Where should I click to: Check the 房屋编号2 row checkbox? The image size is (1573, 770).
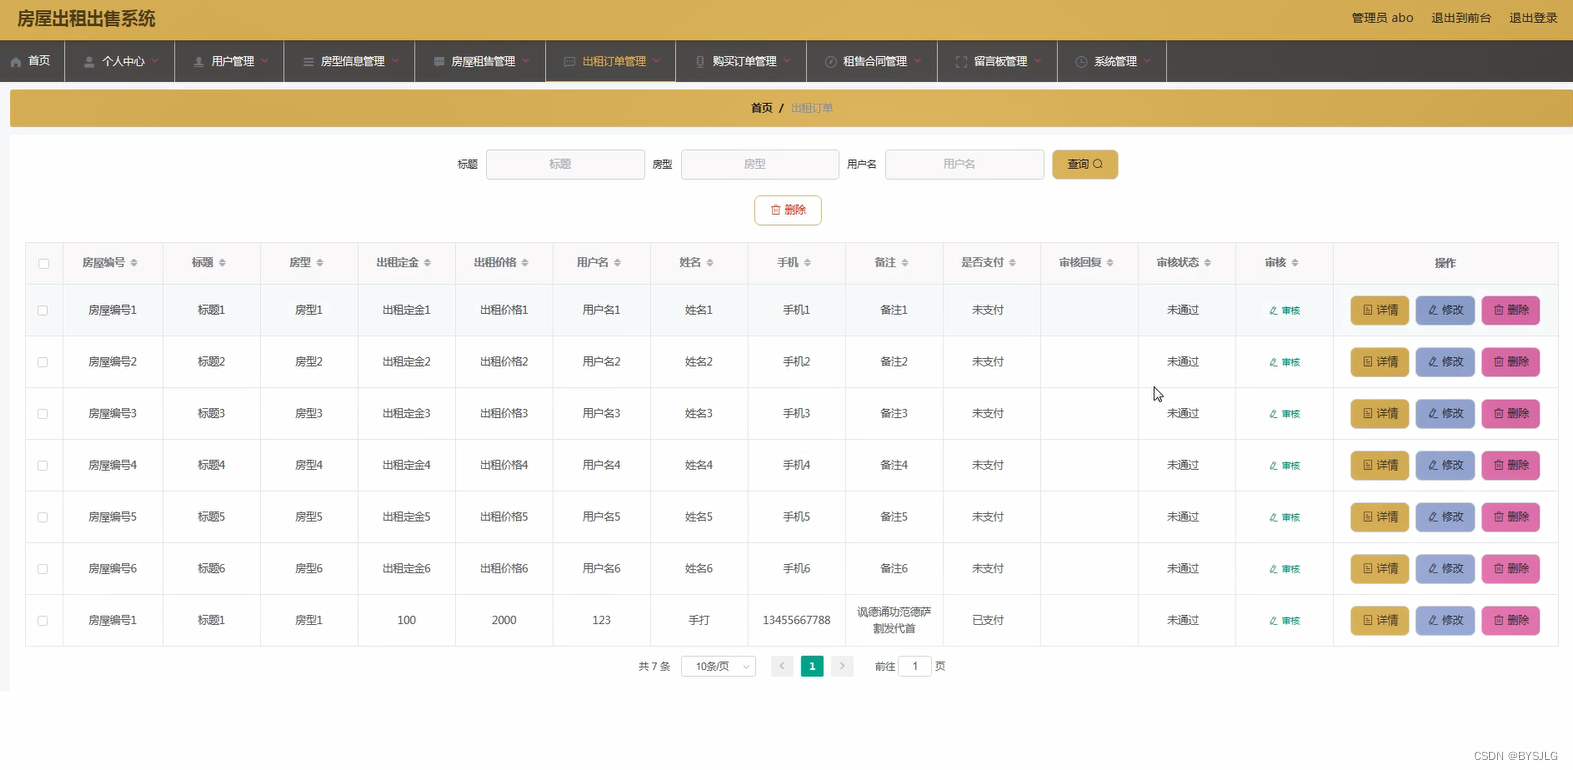(42, 362)
